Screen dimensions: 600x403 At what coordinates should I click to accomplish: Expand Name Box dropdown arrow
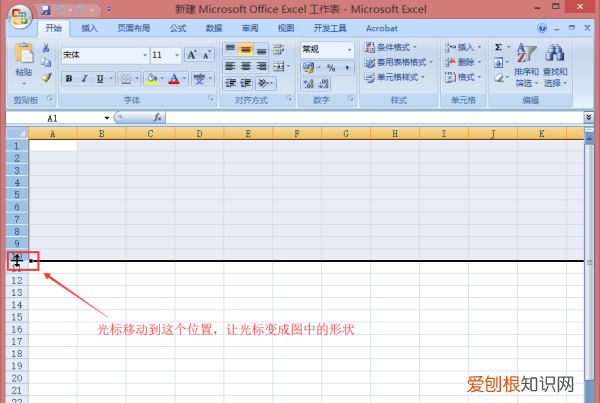click(x=107, y=118)
